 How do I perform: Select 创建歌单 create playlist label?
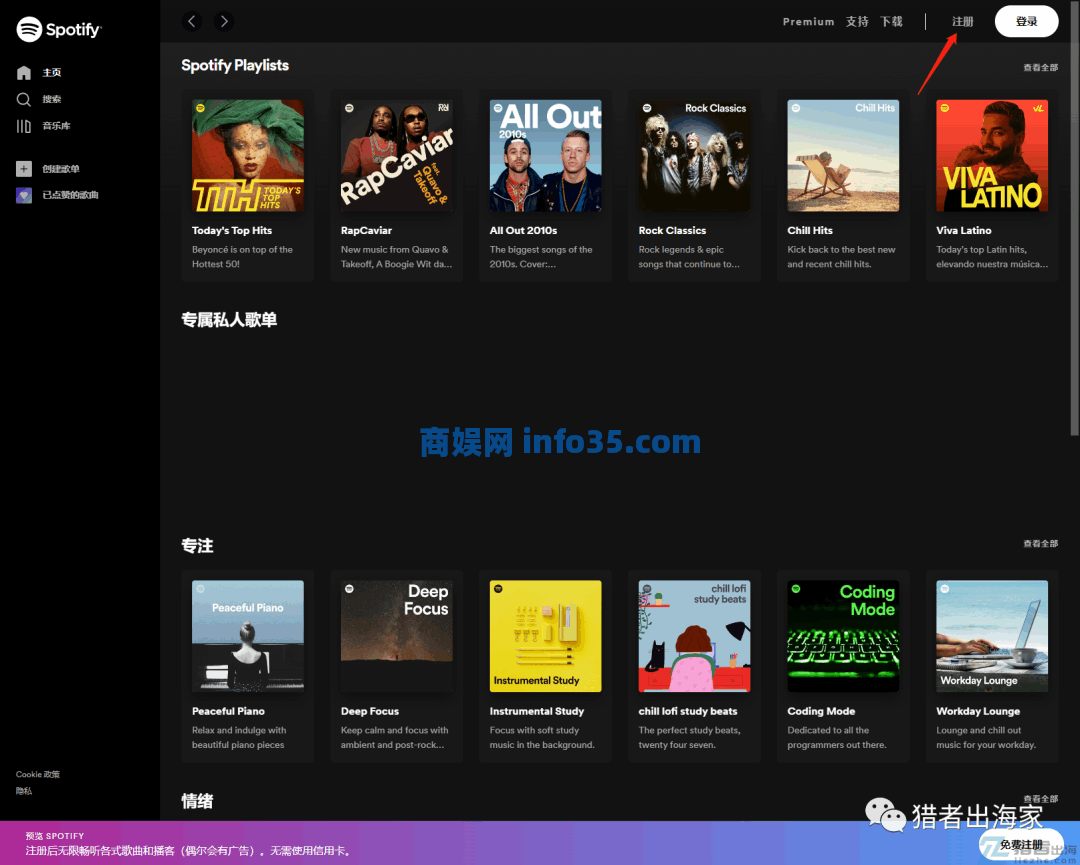pyautogui.click(x=61, y=169)
